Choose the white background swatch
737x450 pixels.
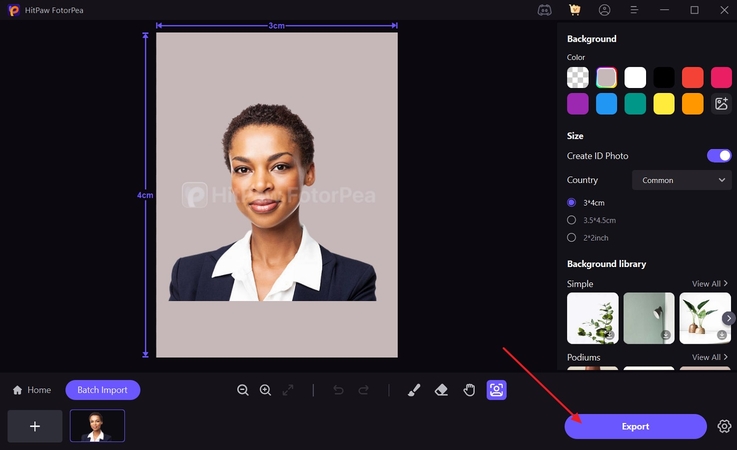click(x=635, y=78)
